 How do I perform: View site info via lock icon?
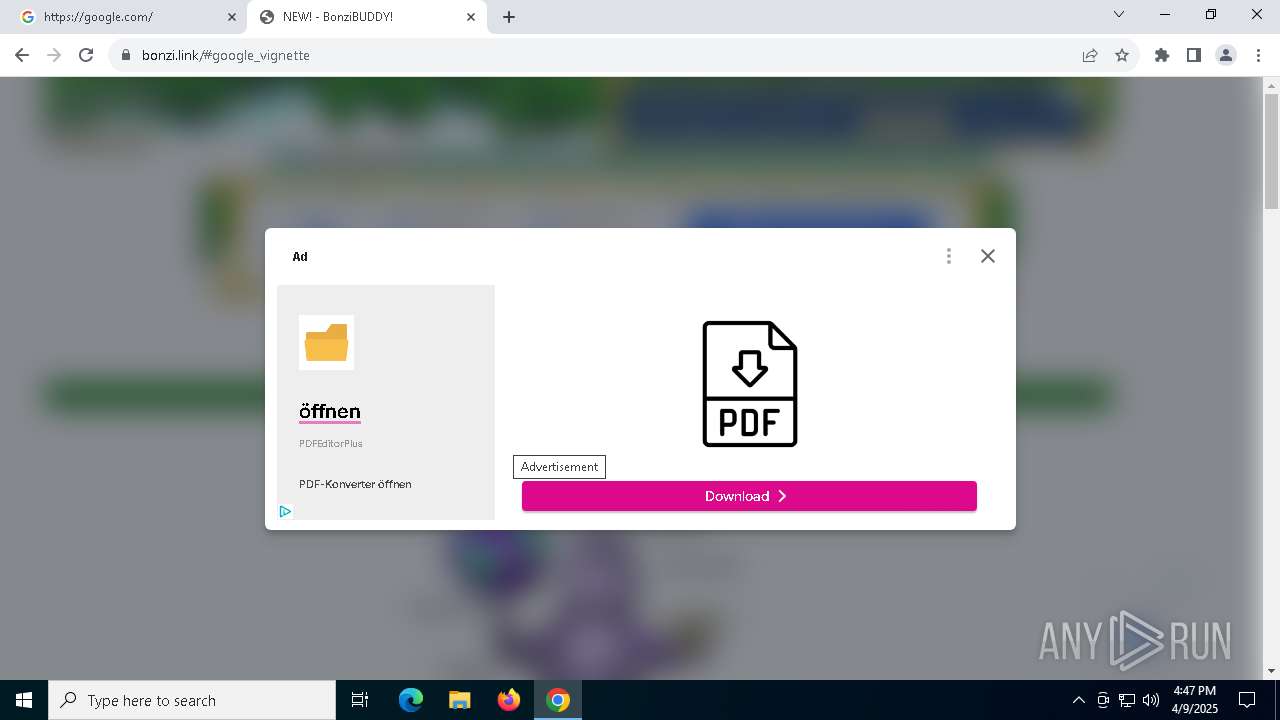[x=126, y=55]
